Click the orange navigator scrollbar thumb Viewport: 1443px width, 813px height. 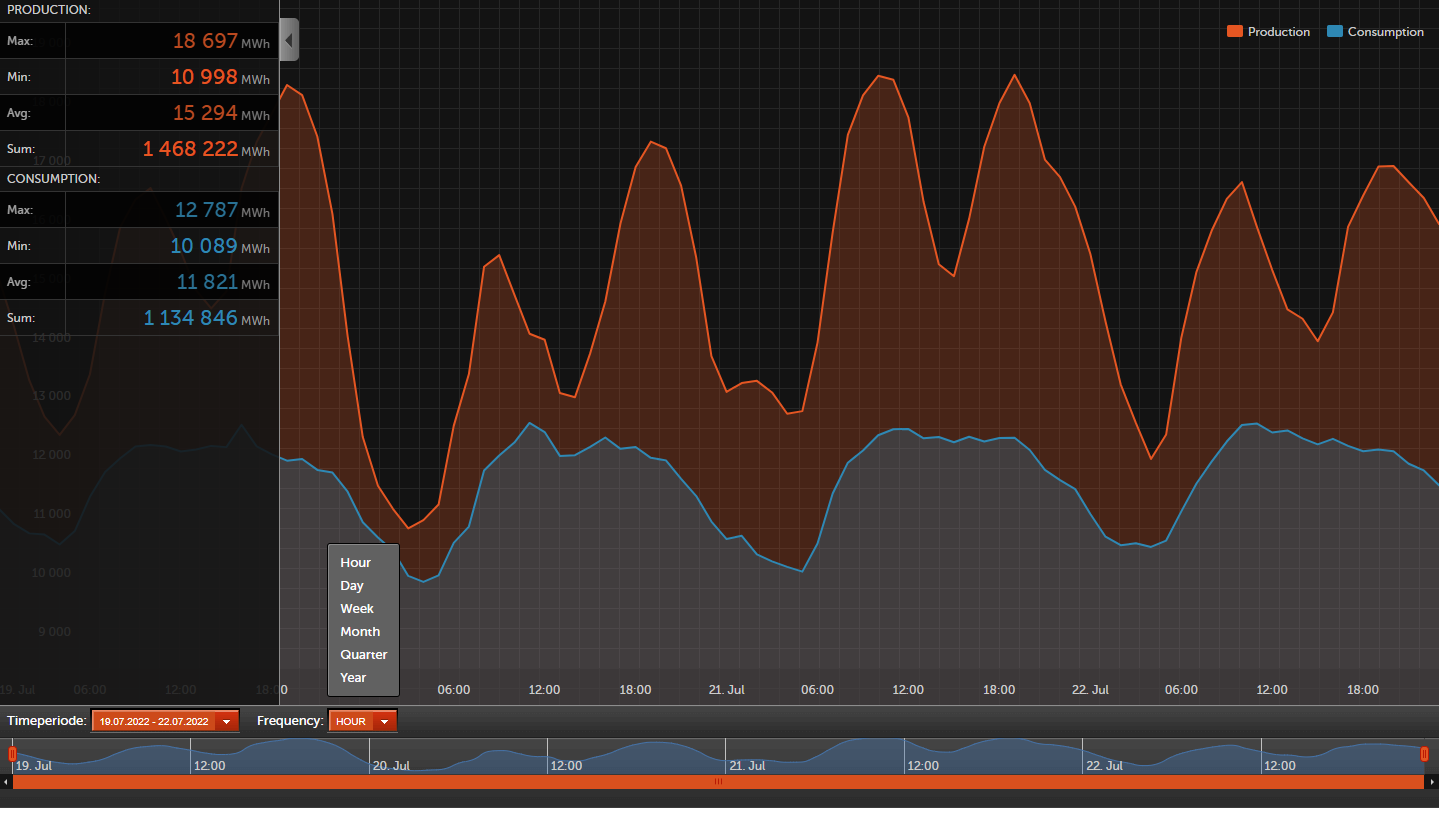coord(718,782)
